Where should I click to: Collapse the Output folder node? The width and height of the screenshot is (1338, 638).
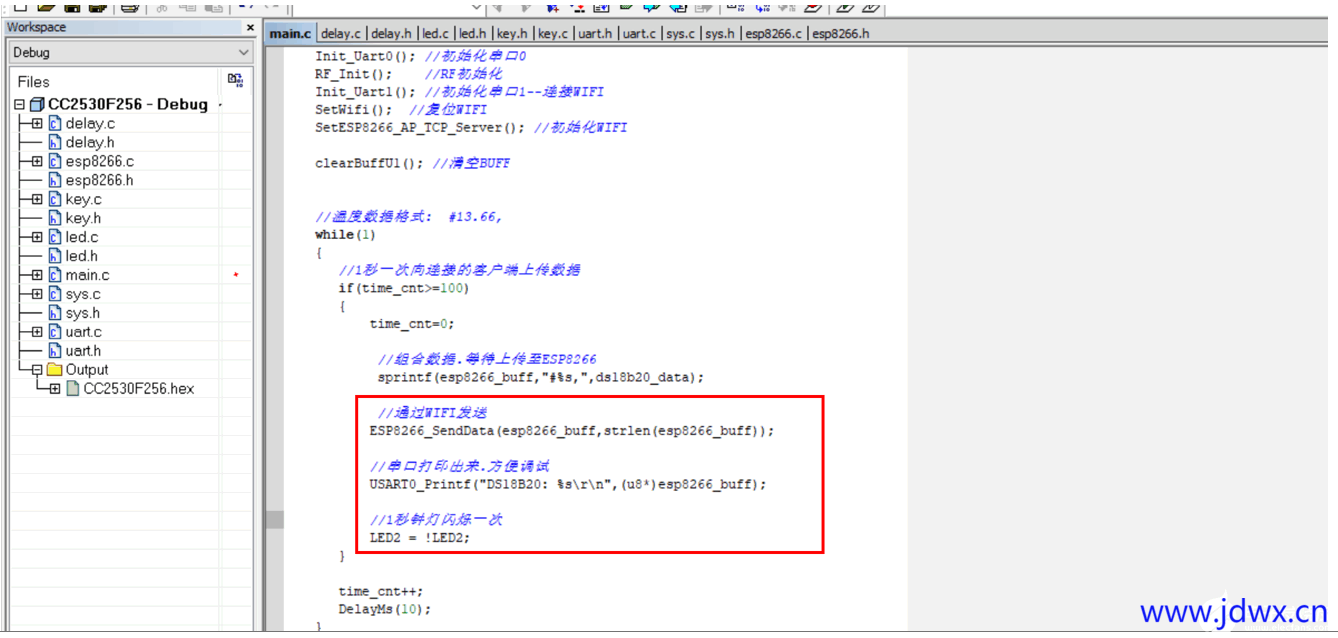(x=37, y=370)
